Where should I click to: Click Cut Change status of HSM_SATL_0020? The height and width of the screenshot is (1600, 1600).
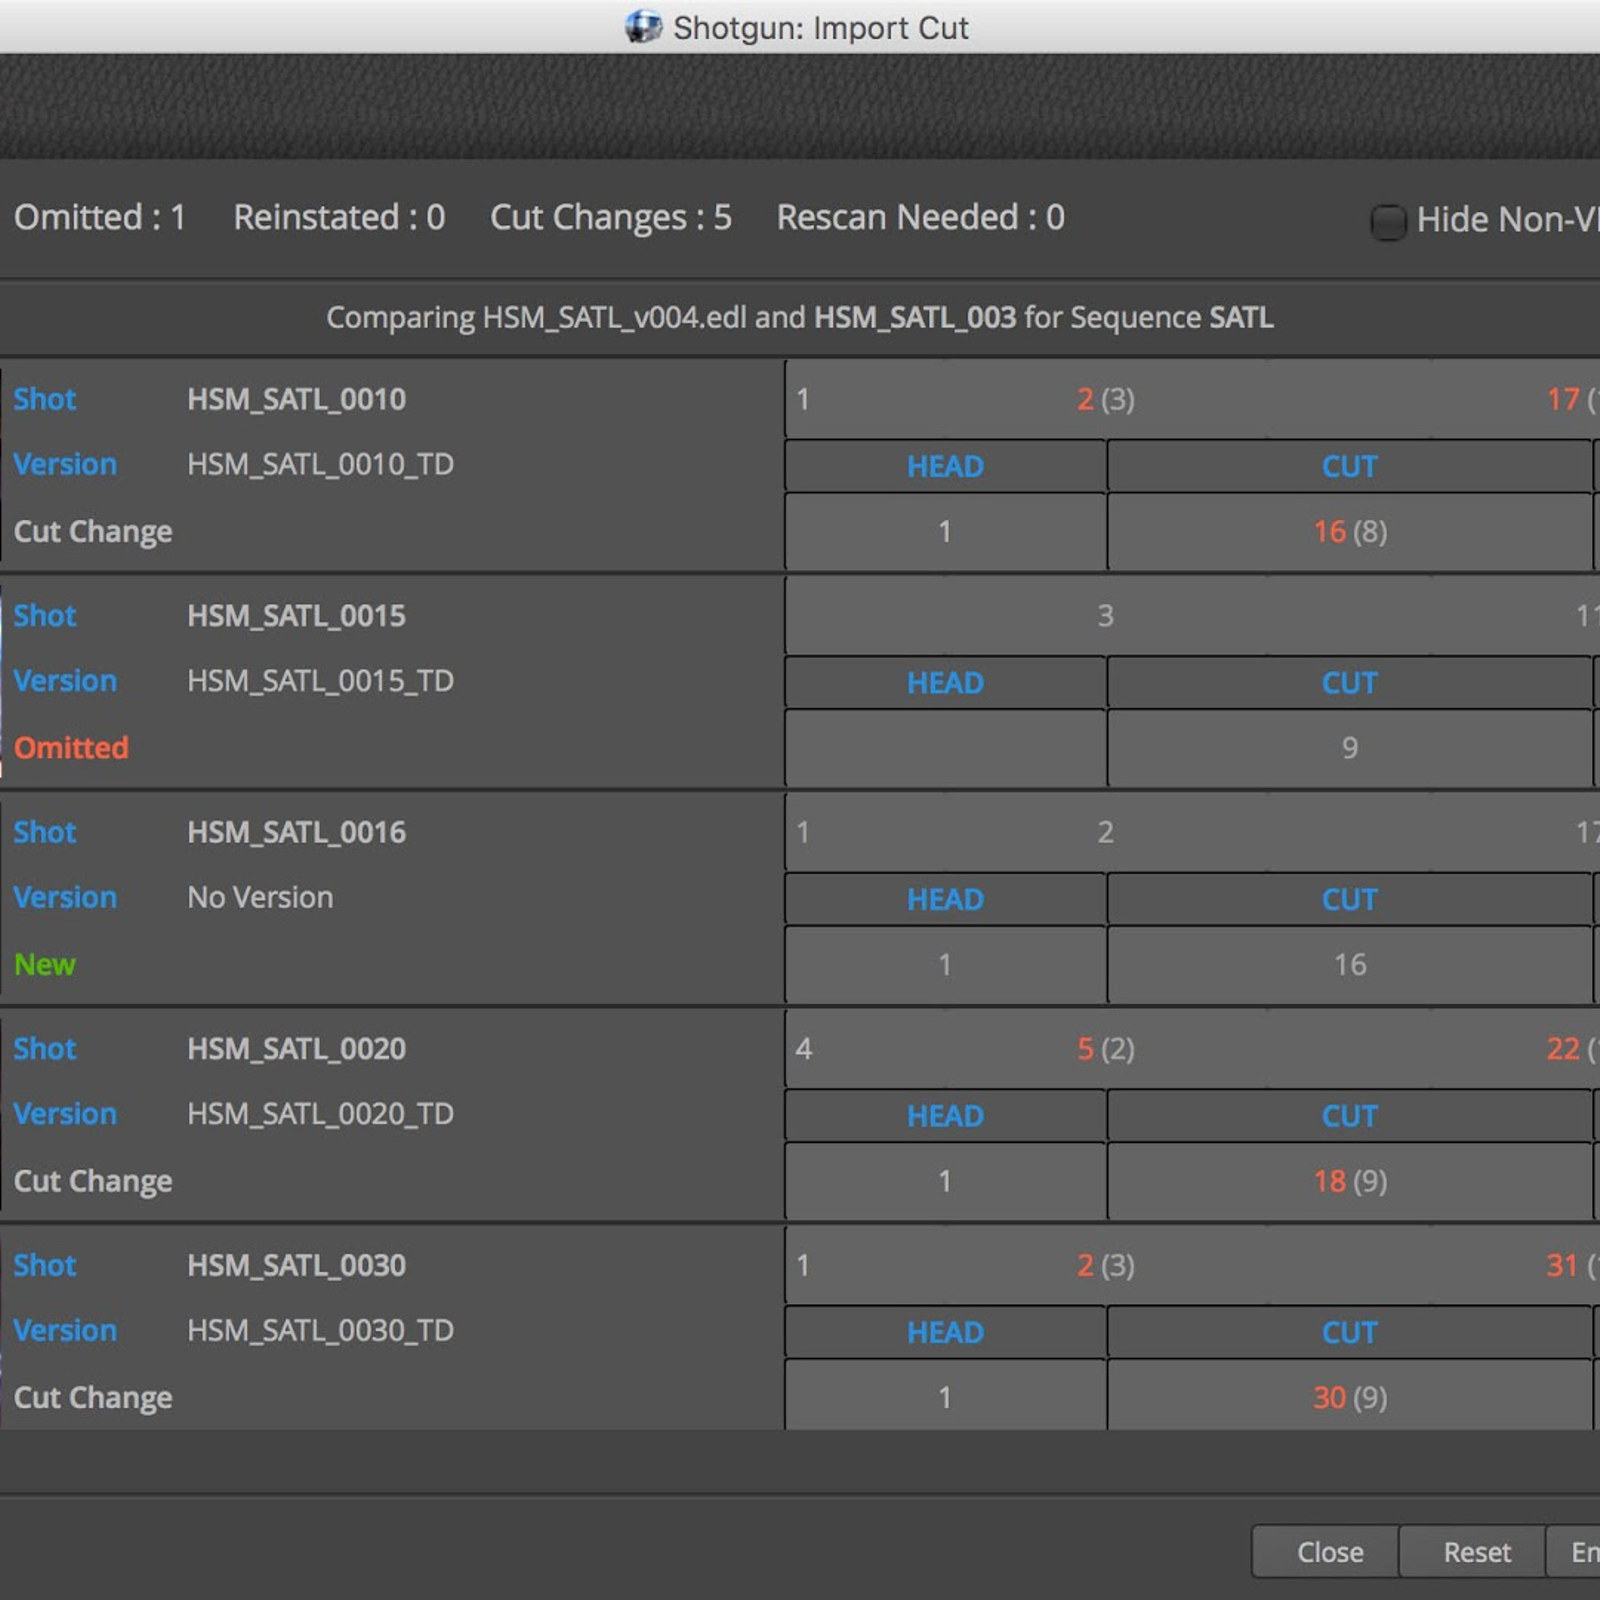point(93,1181)
